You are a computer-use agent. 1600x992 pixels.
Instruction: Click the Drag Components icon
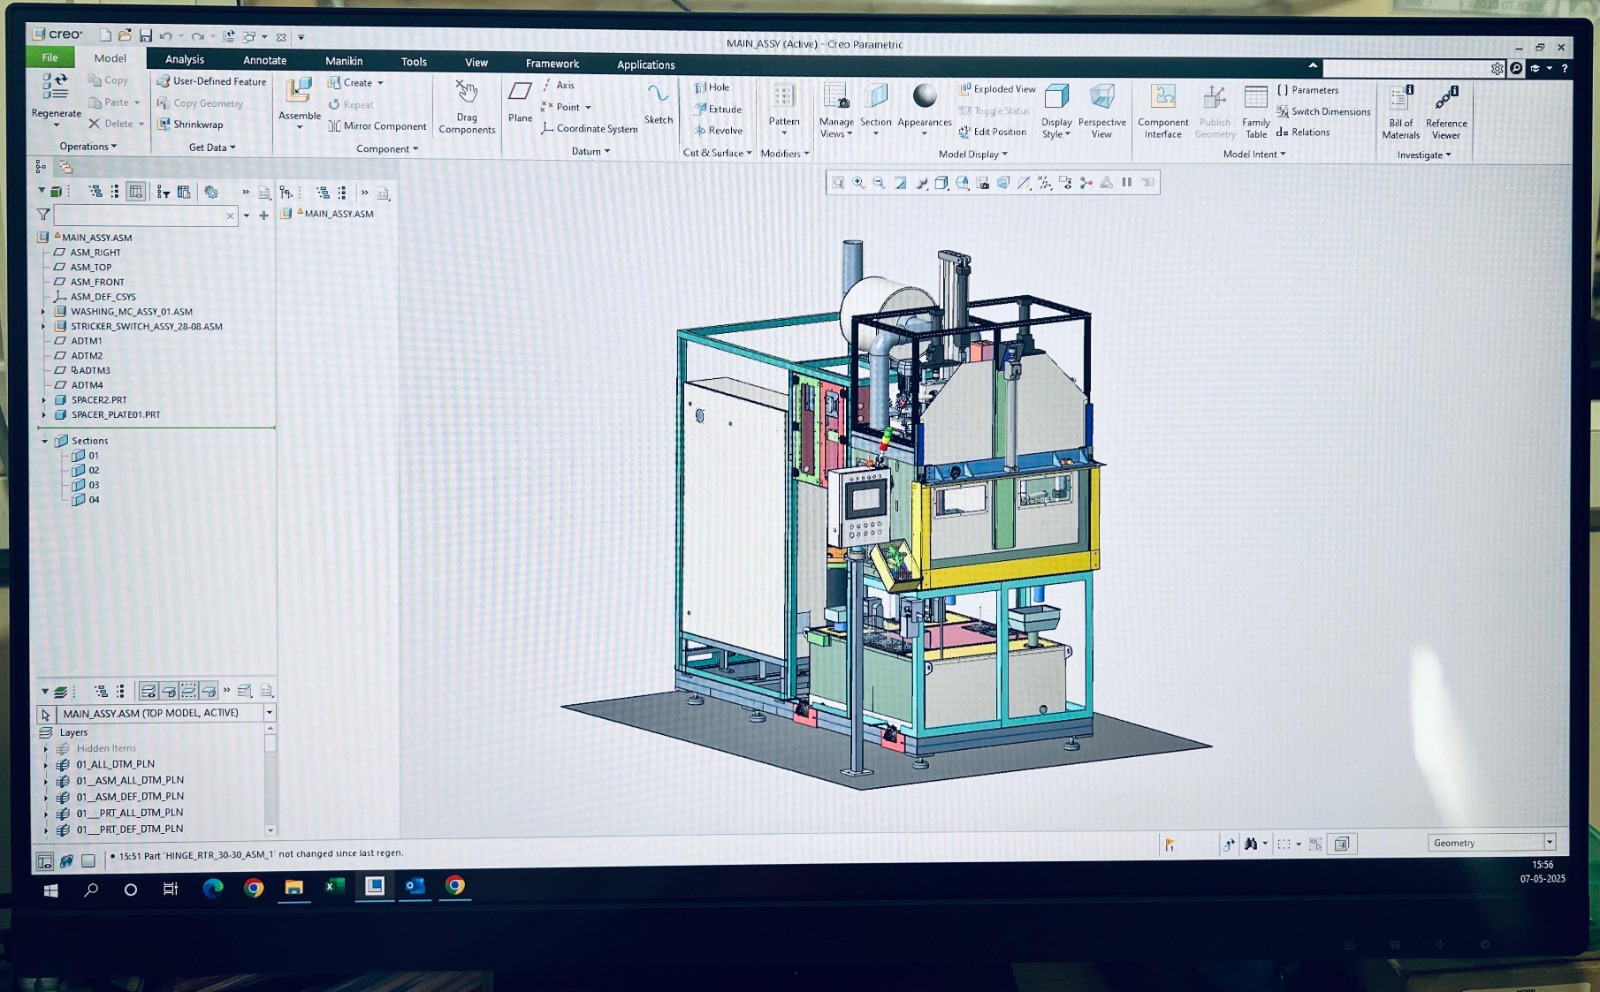pyautogui.click(x=467, y=93)
